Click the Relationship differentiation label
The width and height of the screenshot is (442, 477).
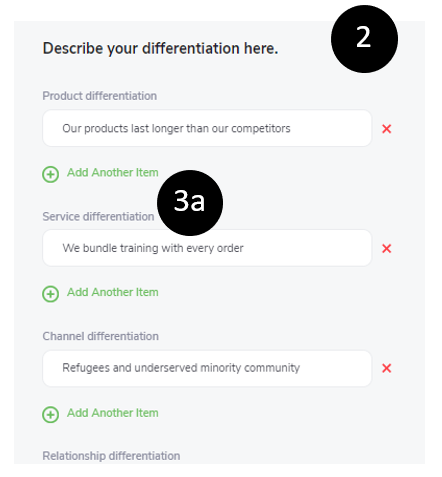(x=111, y=456)
